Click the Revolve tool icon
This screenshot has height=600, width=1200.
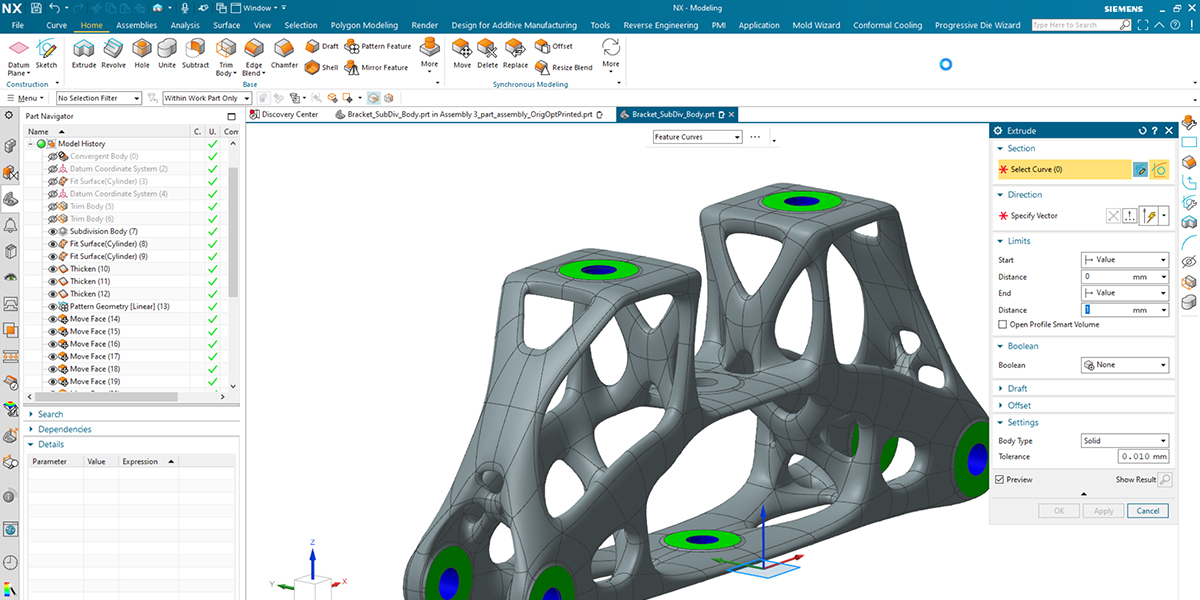(113, 50)
